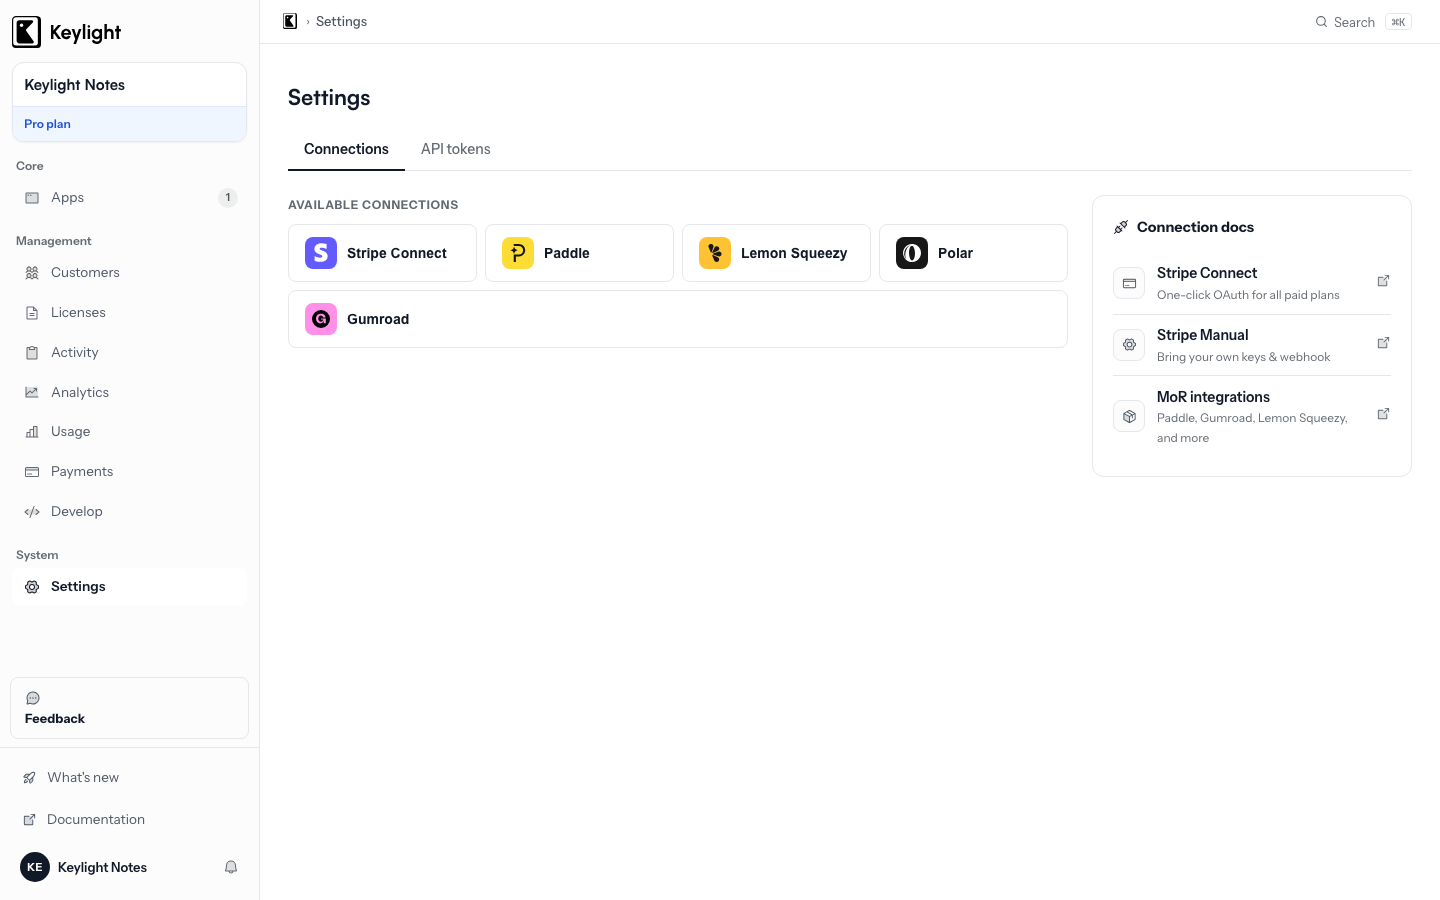The image size is (1440, 900).
Task: Click the MoR integrations box icon
Action: tap(1129, 416)
